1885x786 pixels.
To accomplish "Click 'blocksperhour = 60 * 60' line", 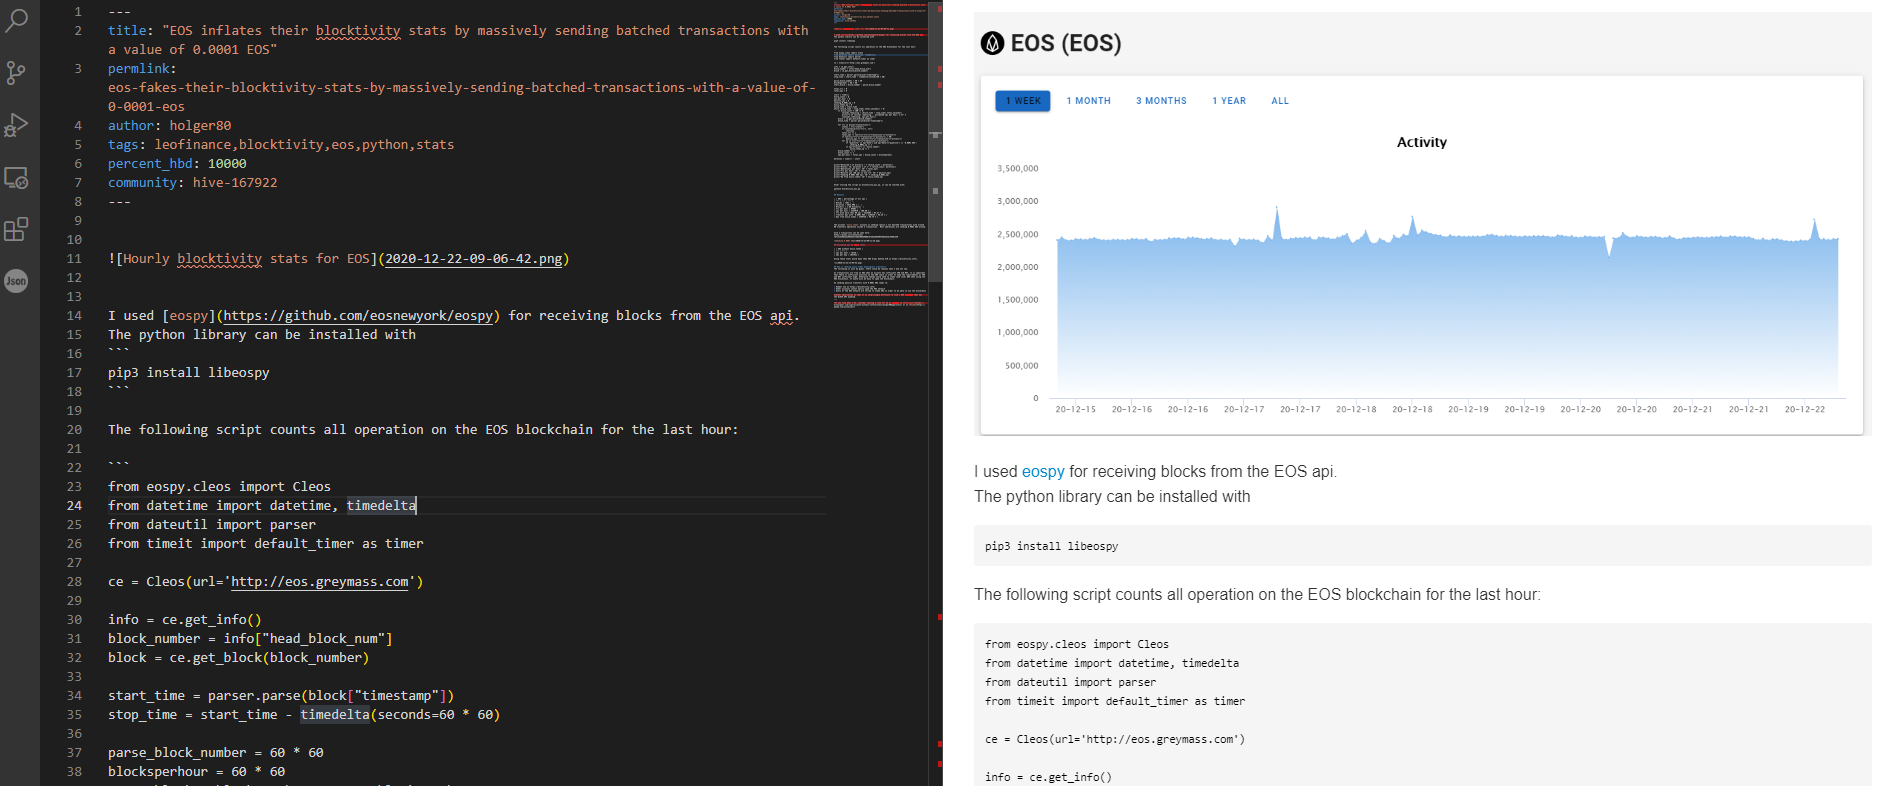I will pyautogui.click(x=197, y=771).
